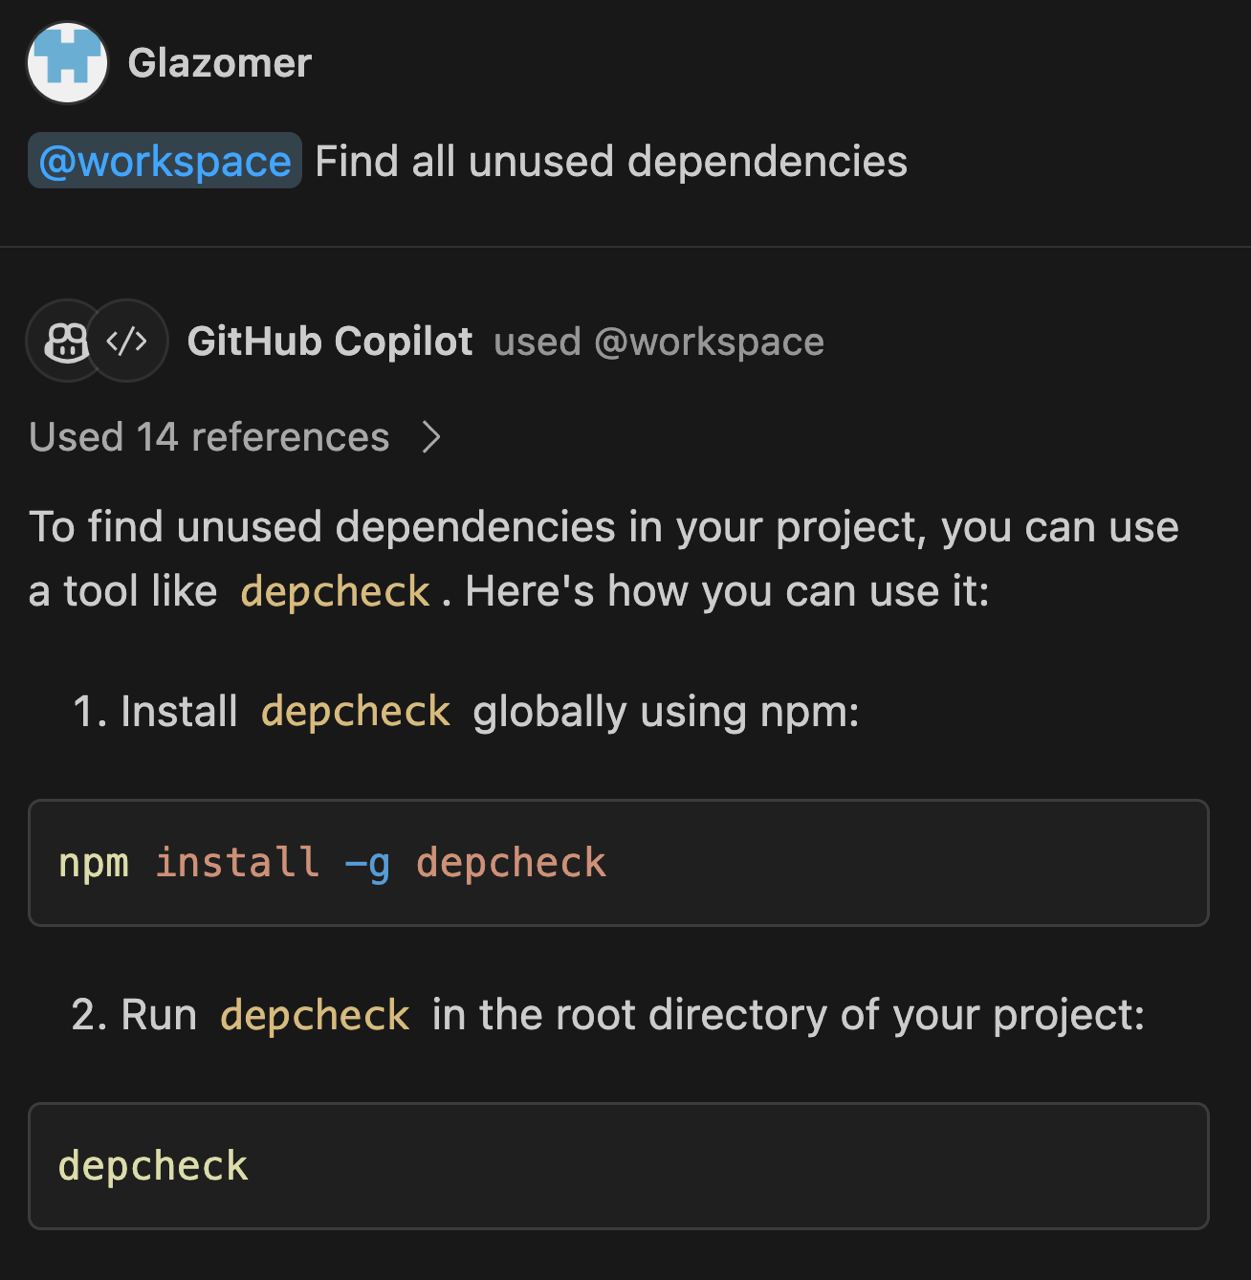Click the '-g' flag in npm command
Viewport: 1251px width, 1280px height.
pos(367,863)
